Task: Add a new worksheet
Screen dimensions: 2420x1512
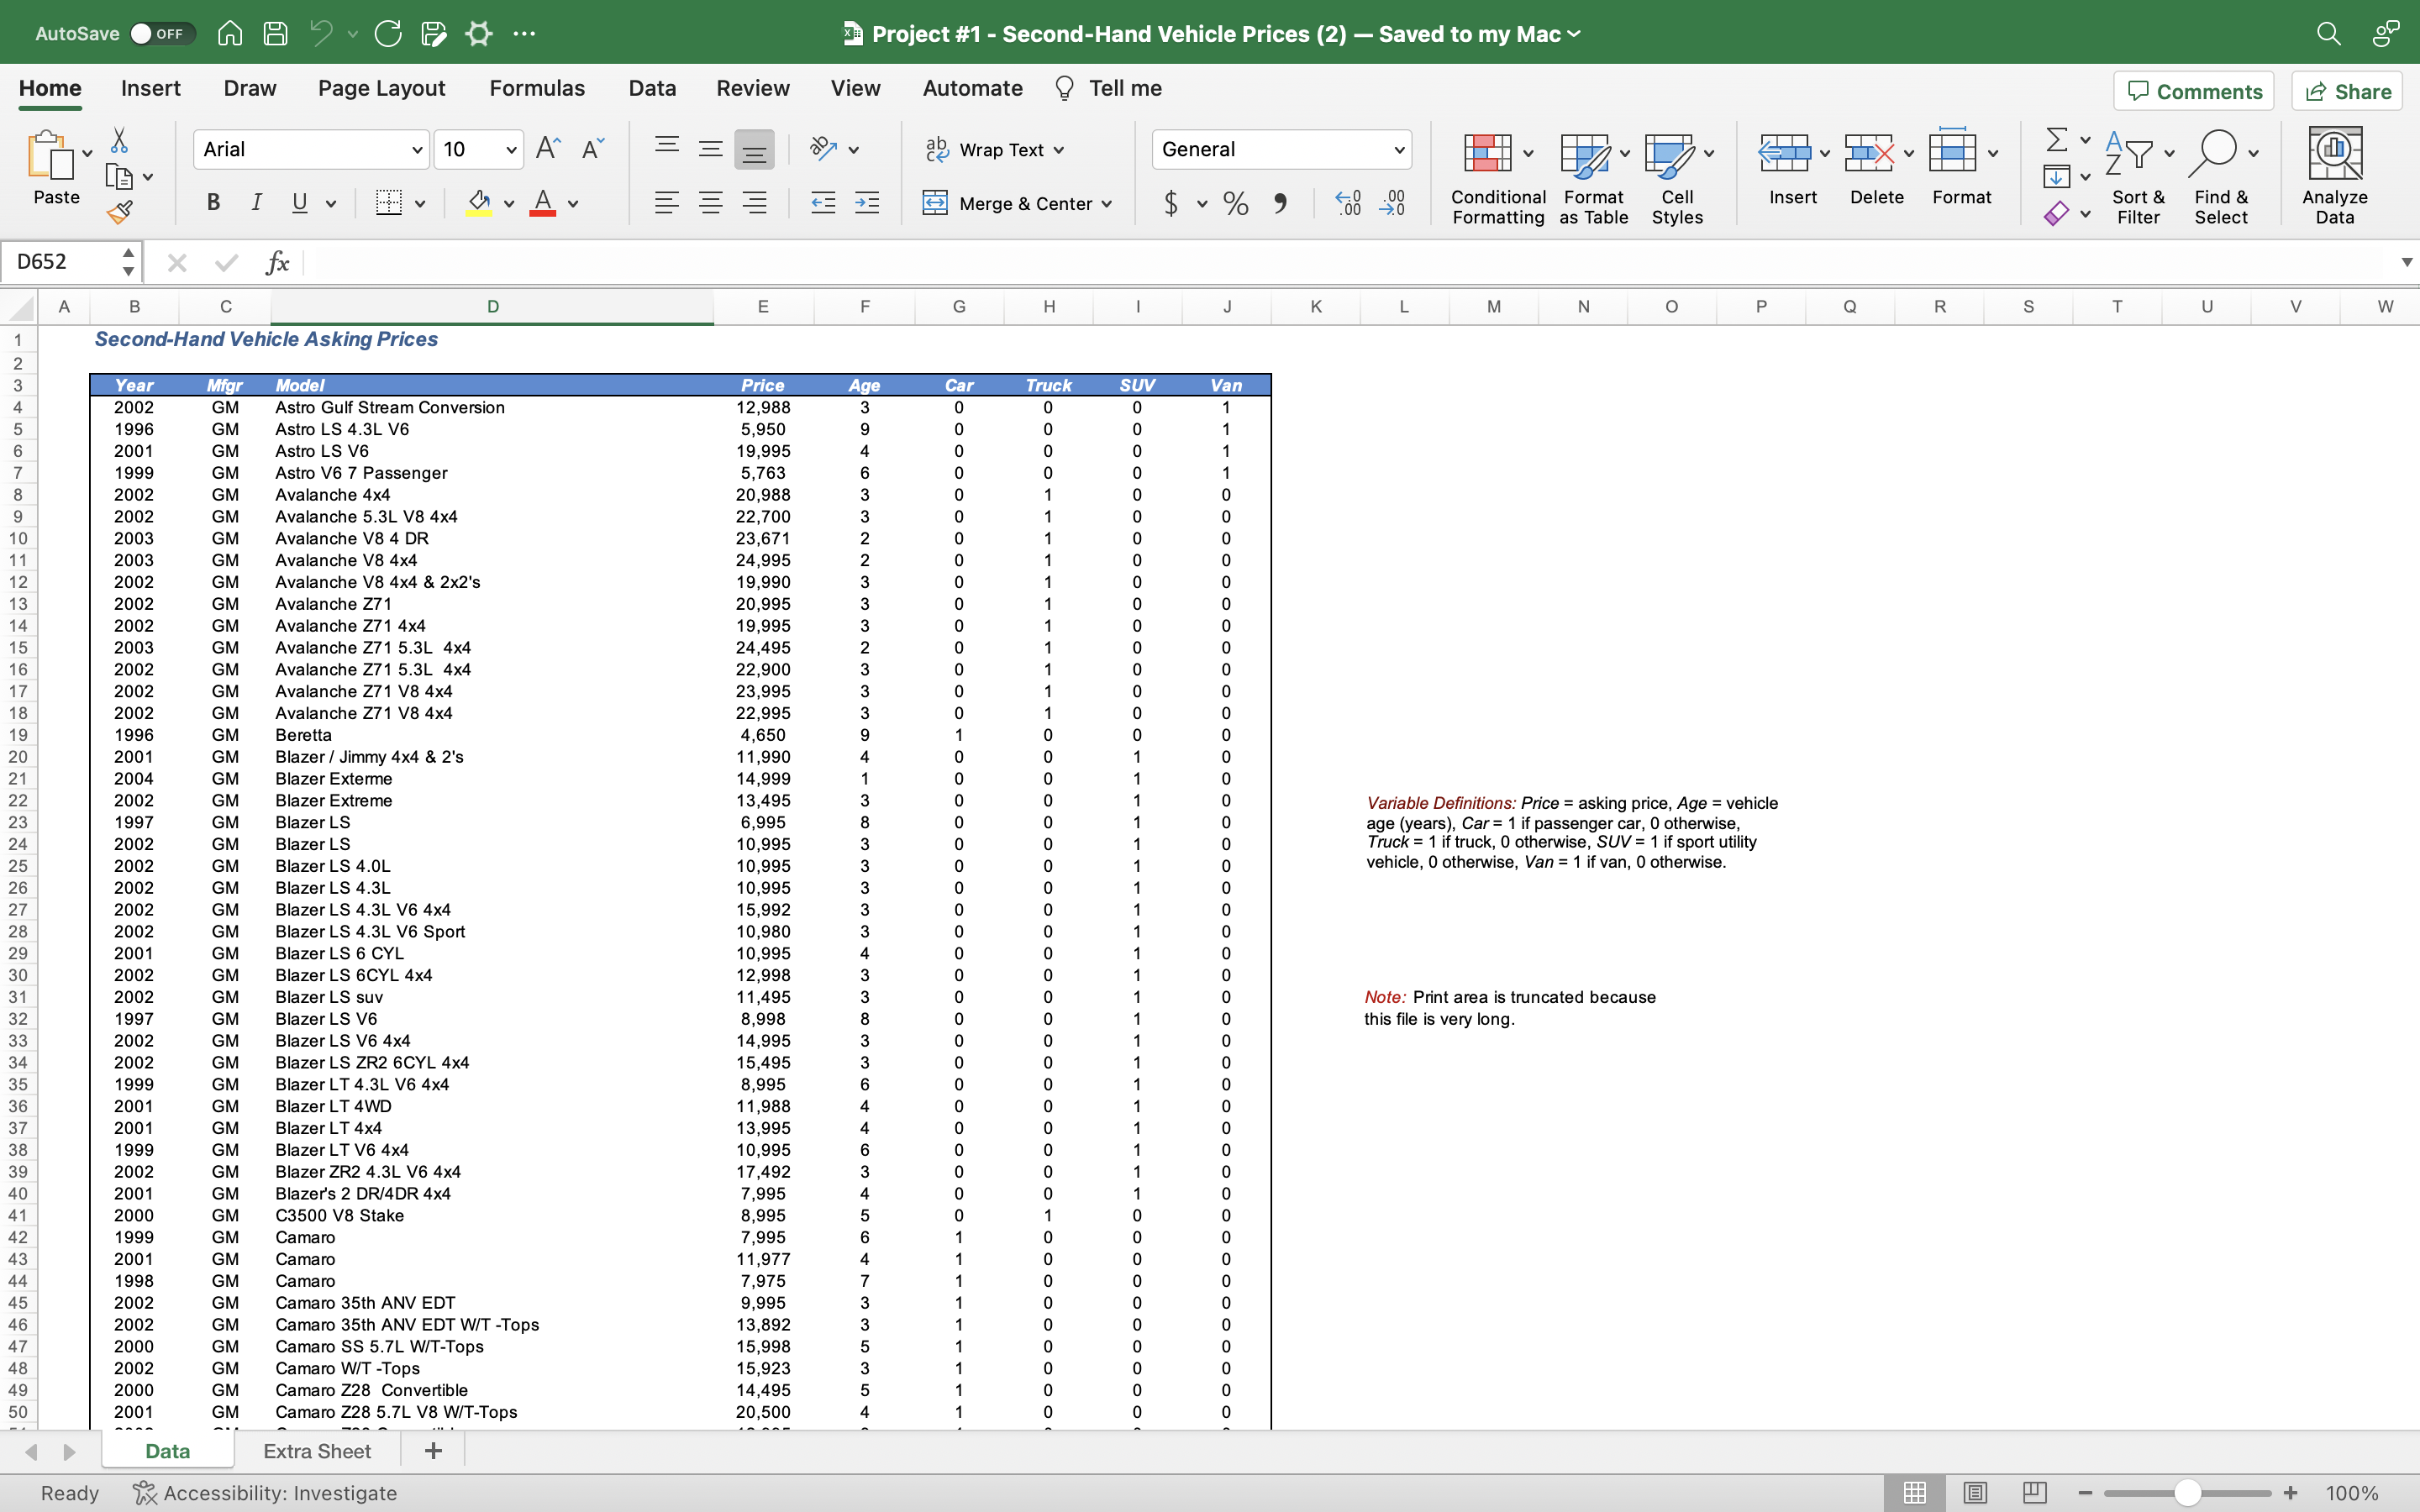Action: [432, 1450]
